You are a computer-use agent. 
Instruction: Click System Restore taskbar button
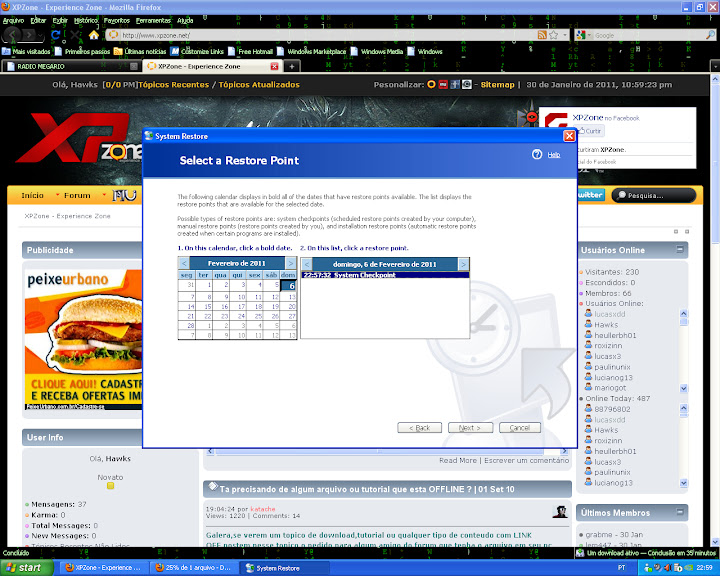284,568
